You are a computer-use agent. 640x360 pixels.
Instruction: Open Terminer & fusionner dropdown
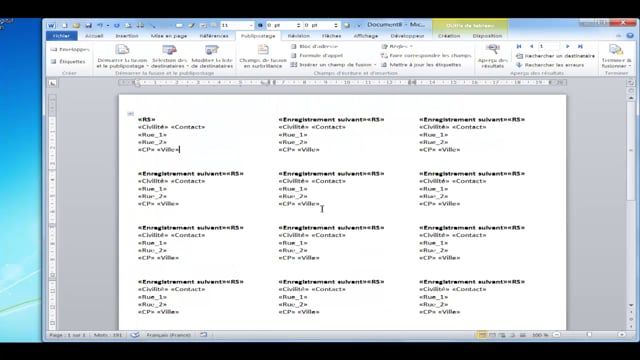click(x=616, y=56)
